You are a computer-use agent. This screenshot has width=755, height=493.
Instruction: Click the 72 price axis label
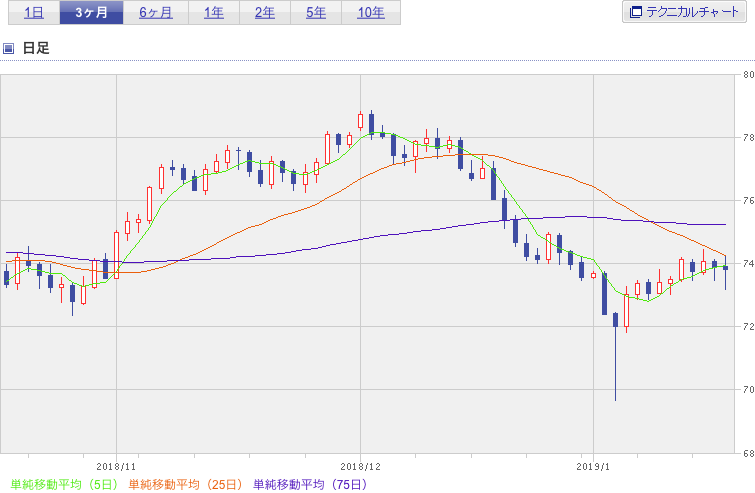(x=749, y=326)
